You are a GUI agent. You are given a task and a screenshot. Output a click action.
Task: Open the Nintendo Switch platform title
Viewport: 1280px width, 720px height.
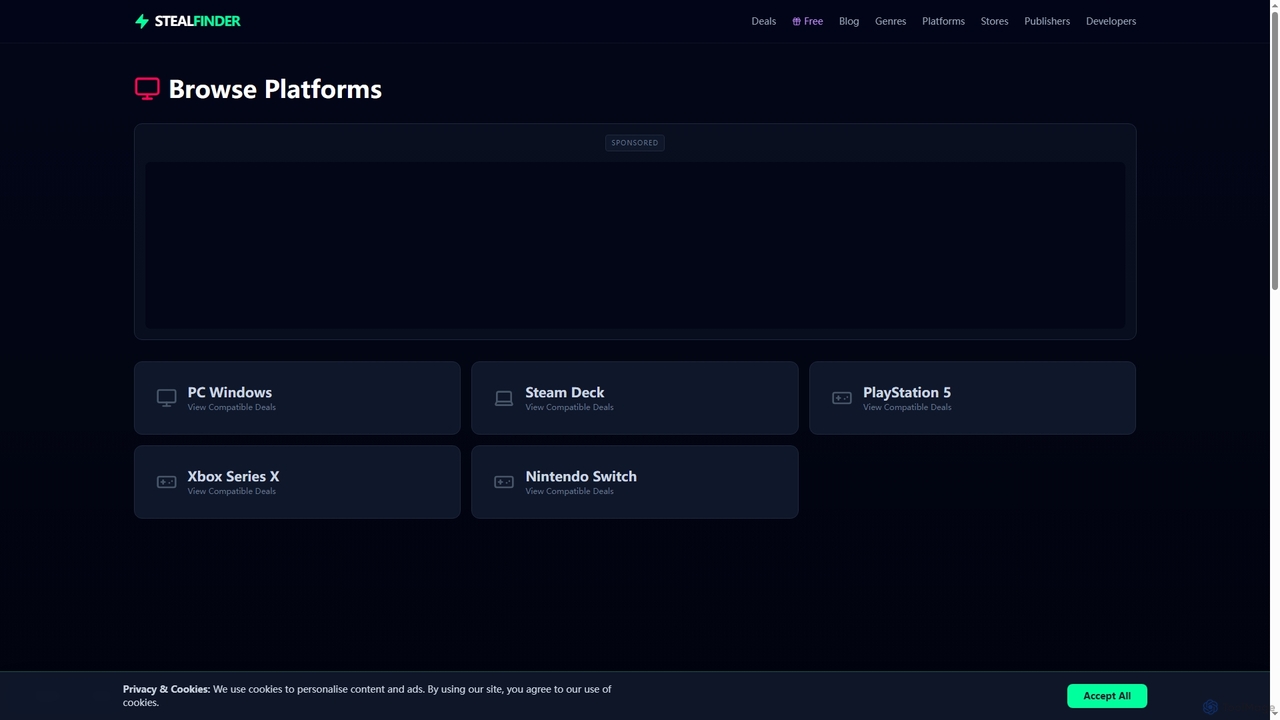(581, 476)
